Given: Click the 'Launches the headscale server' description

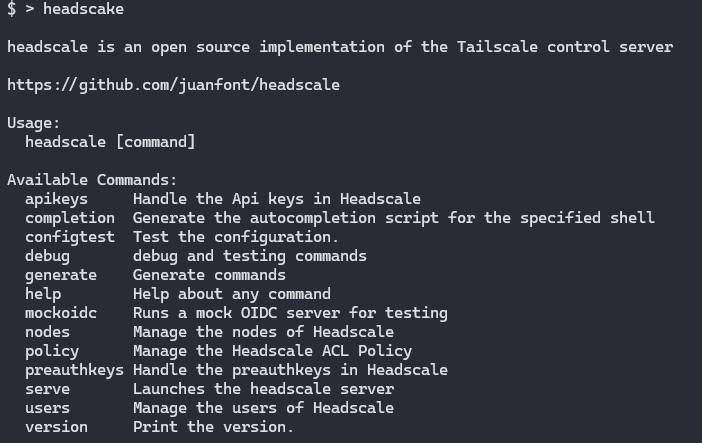Looking at the screenshot, I should [x=263, y=389].
